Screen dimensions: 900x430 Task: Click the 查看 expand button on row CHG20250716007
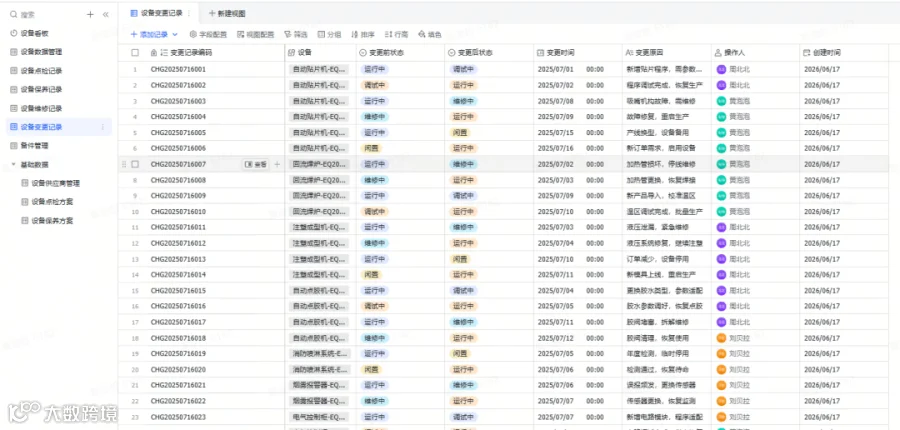(256, 164)
